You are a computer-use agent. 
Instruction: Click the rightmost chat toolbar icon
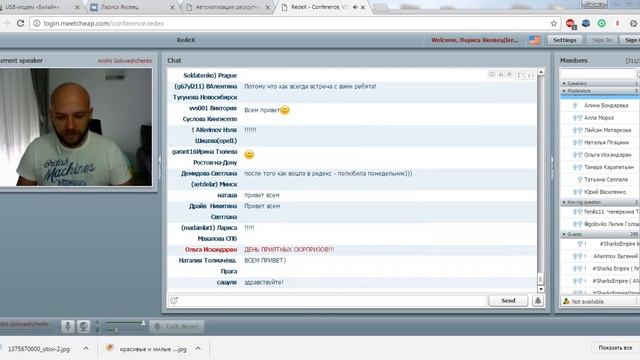pos(530,75)
